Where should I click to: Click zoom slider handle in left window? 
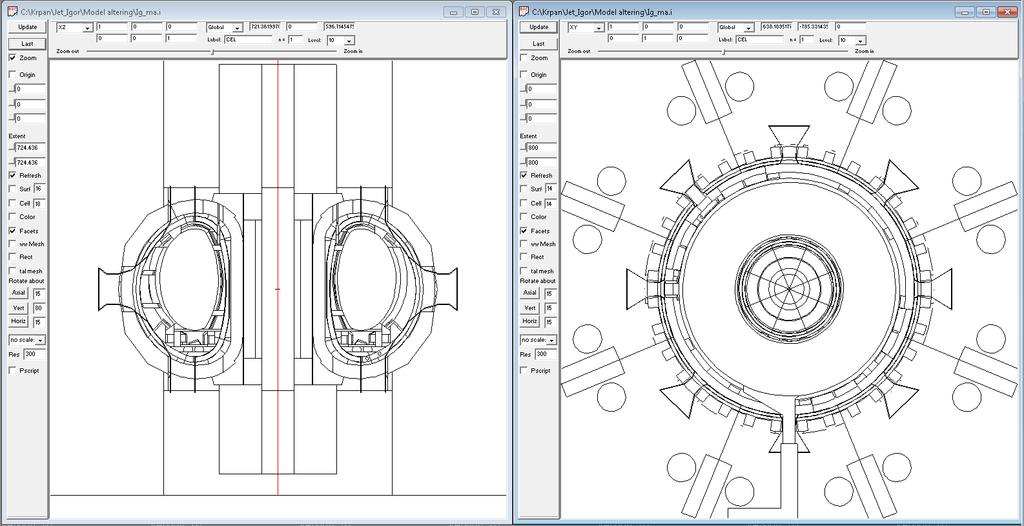pos(212,51)
